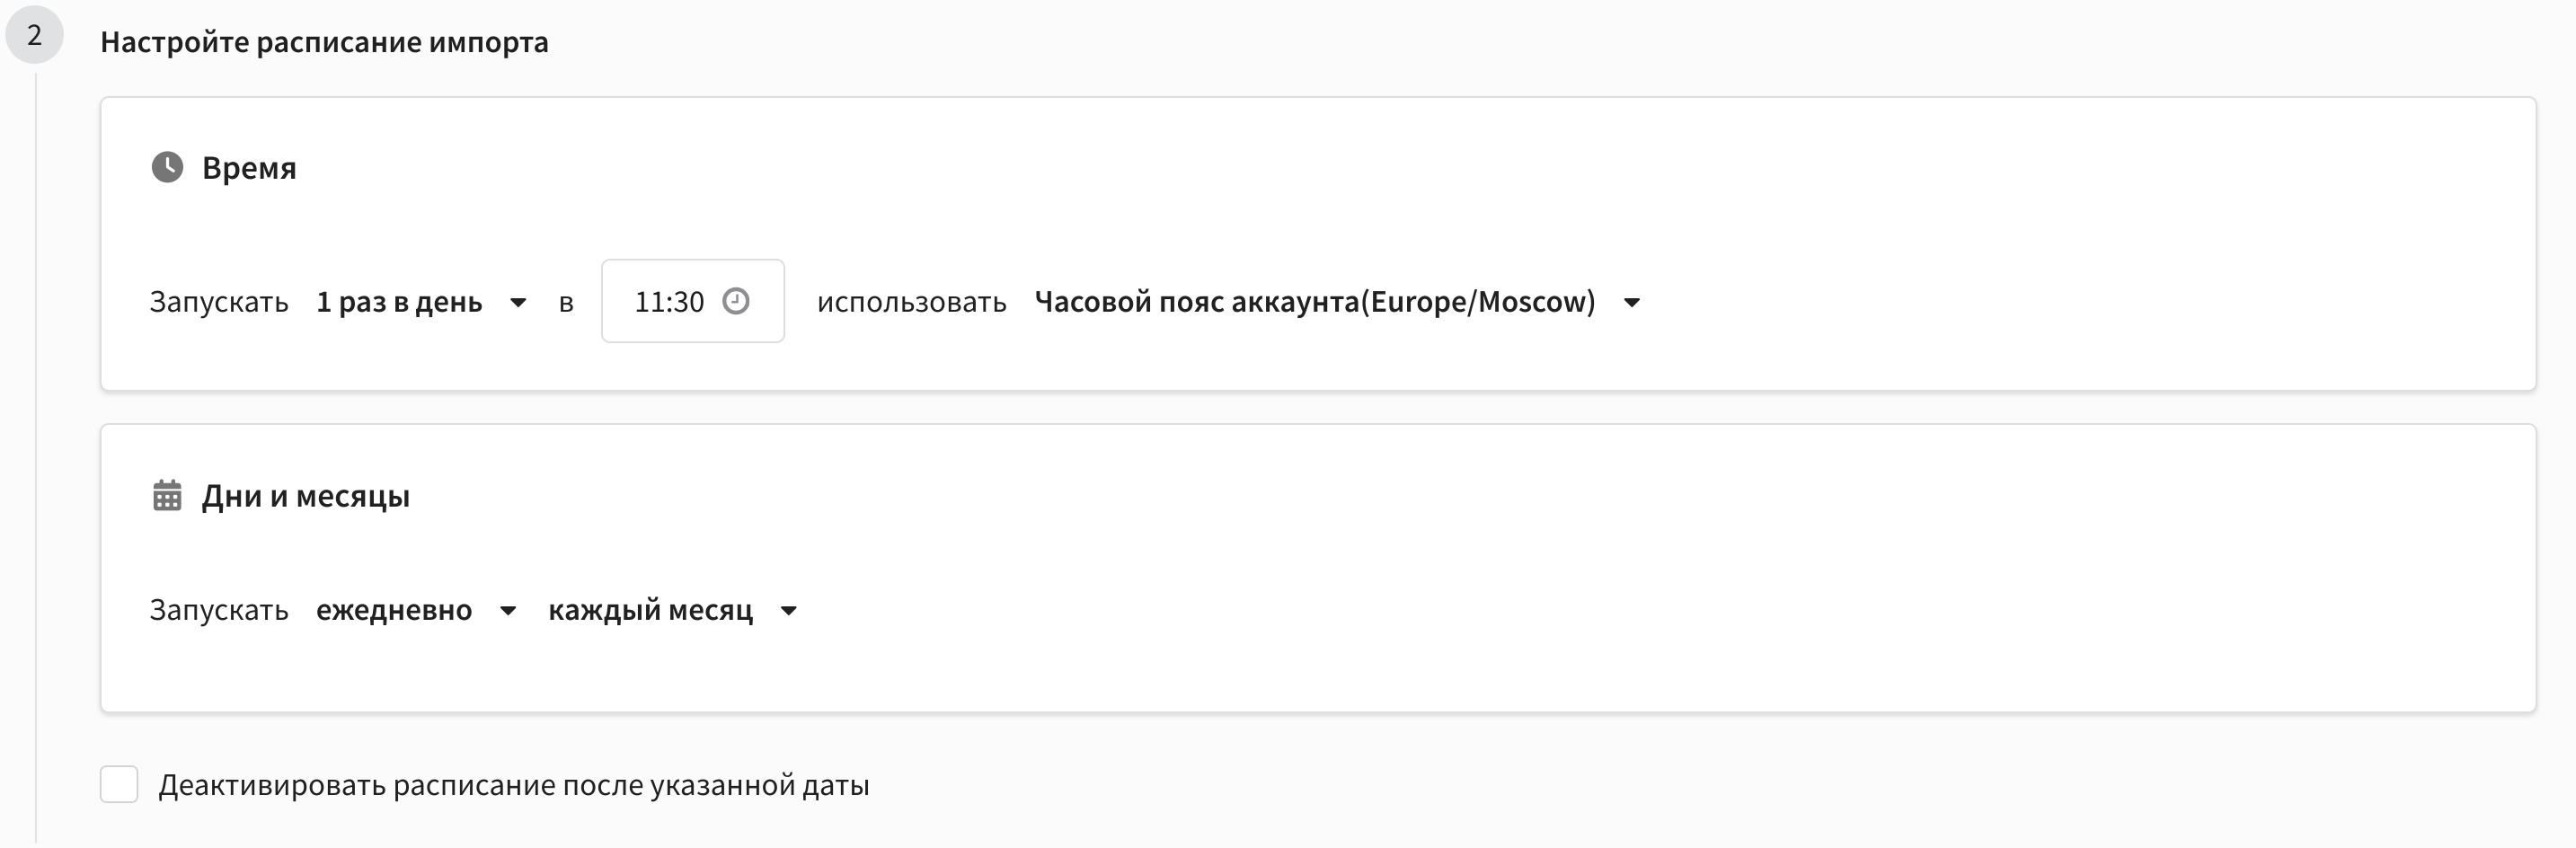Open the каждый месяц months dropdown

[x=673, y=610]
